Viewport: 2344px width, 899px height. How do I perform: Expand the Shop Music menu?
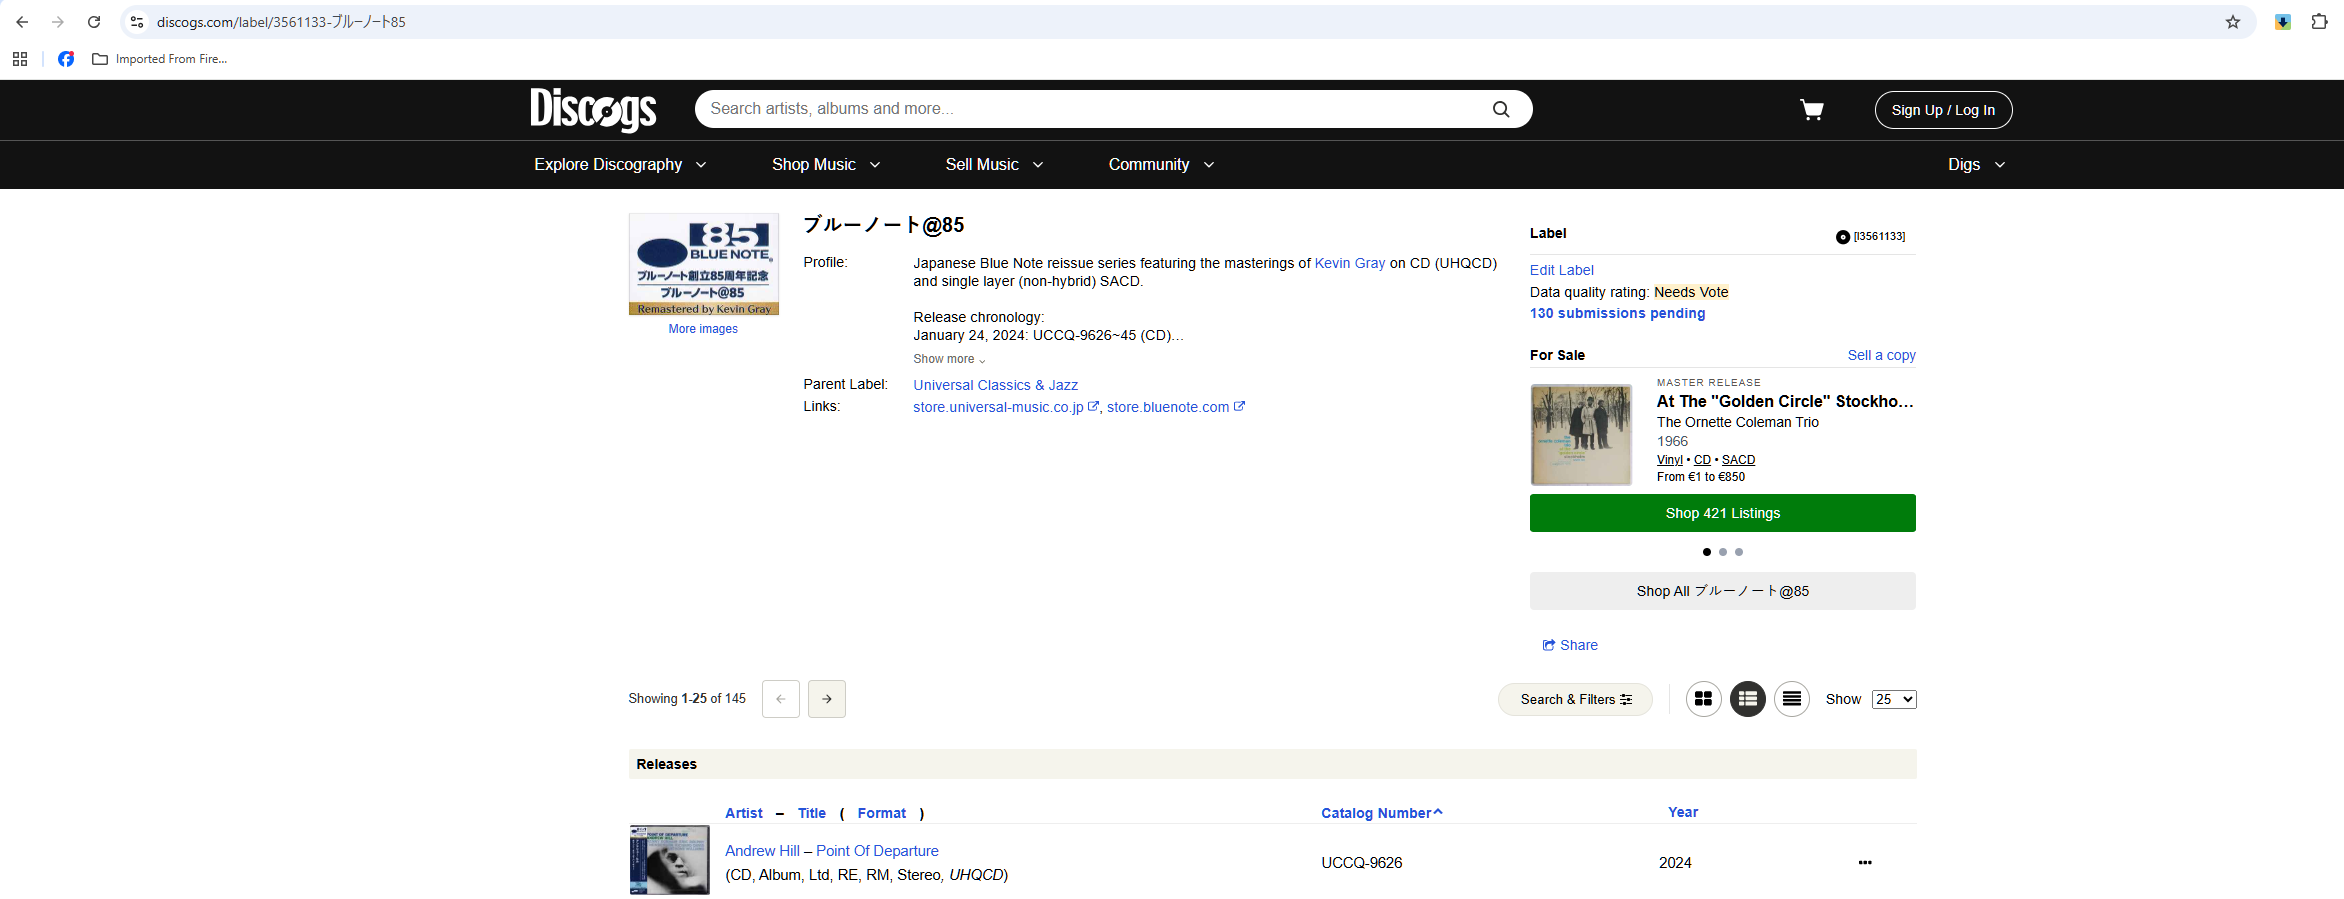(826, 164)
